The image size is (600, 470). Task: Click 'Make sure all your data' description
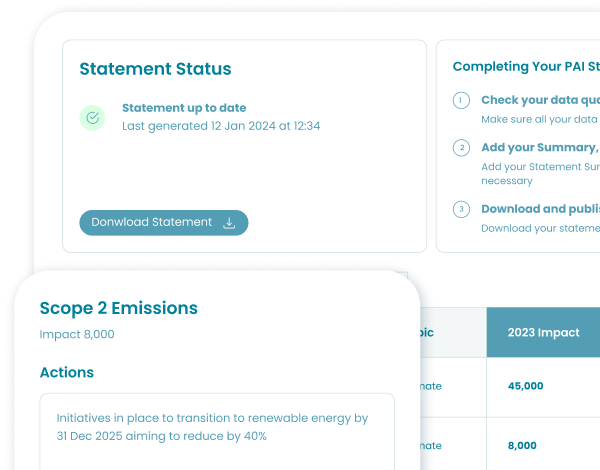540,119
